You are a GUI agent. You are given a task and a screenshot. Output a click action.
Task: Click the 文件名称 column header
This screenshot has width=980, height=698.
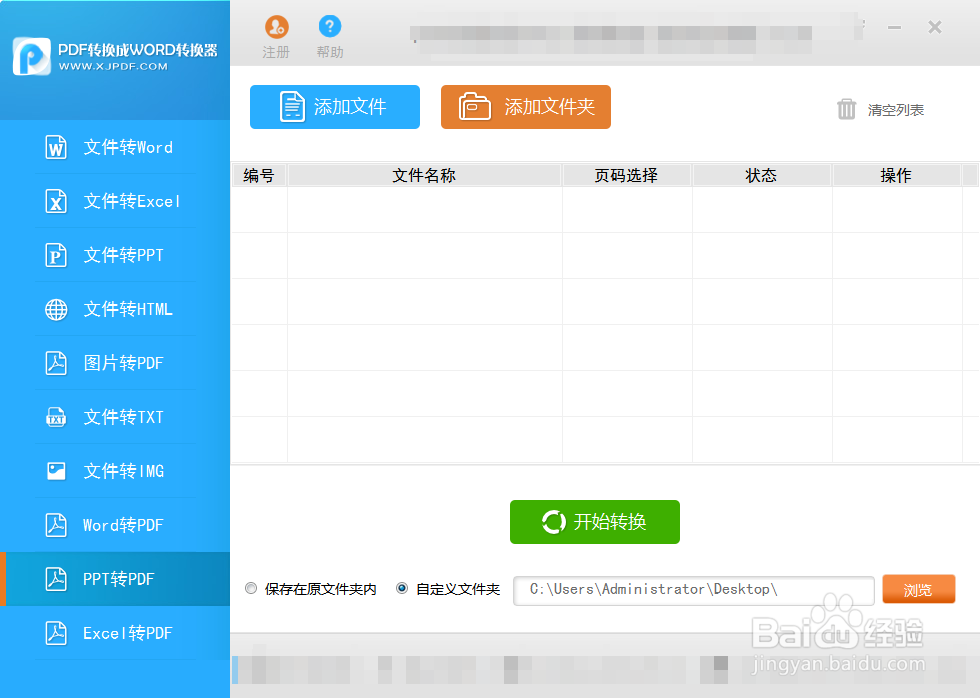424,176
